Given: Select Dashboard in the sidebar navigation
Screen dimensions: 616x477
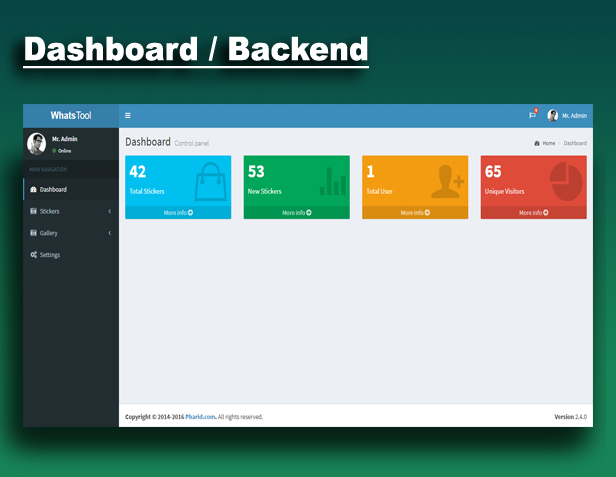Looking at the screenshot, I should pyautogui.click(x=71, y=189).
